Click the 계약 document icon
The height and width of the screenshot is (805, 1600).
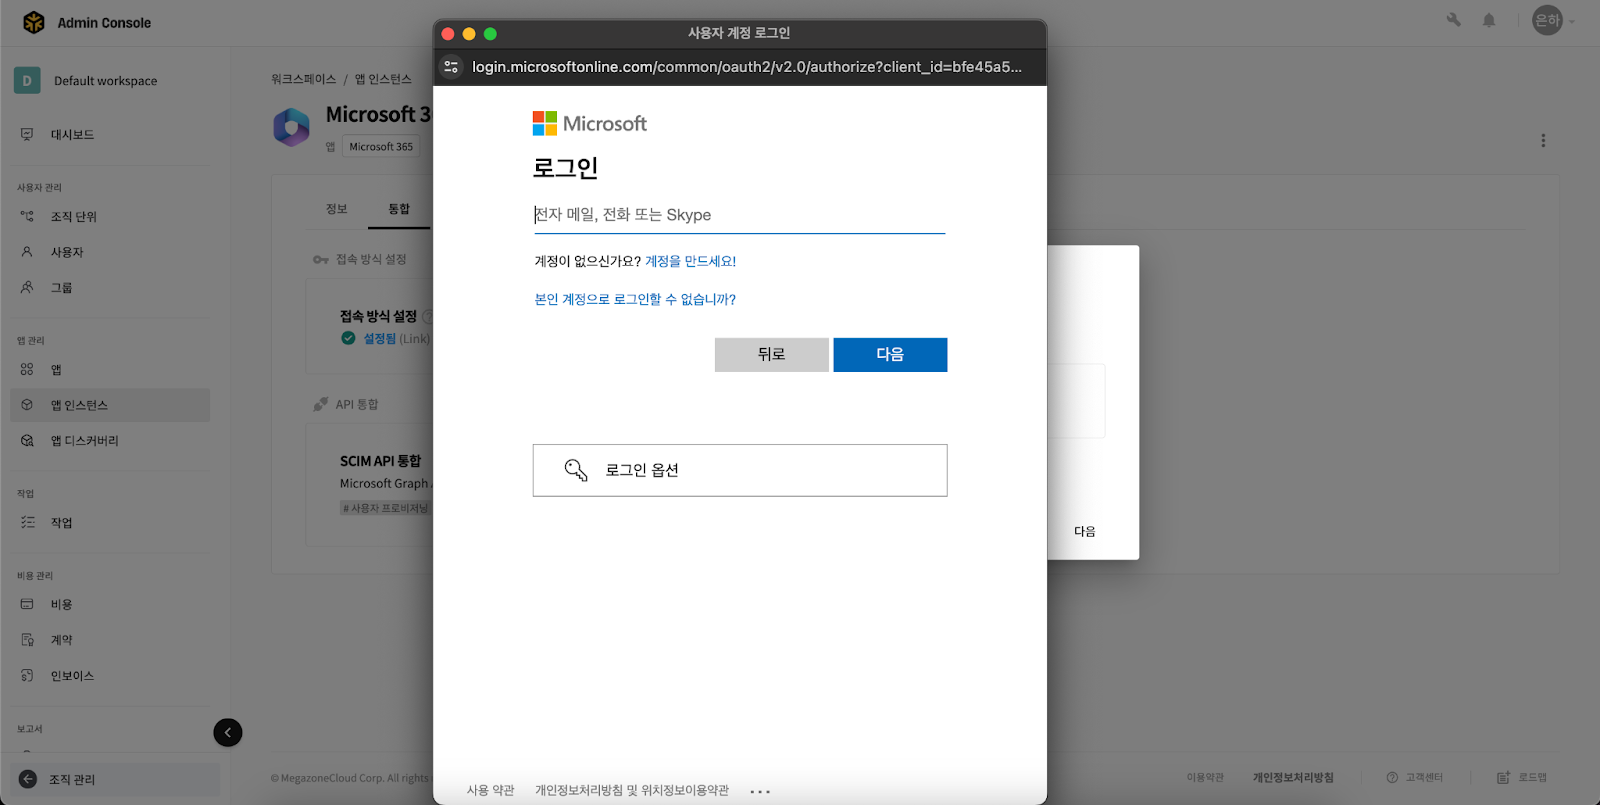pyautogui.click(x=27, y=640)
